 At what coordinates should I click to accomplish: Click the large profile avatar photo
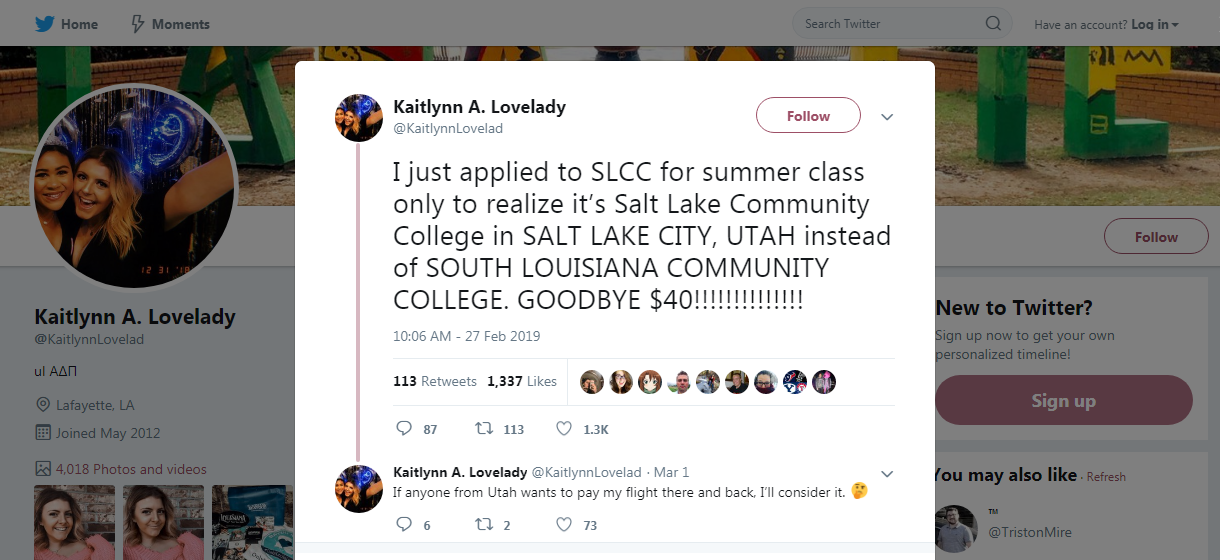[x=134, y=186]
